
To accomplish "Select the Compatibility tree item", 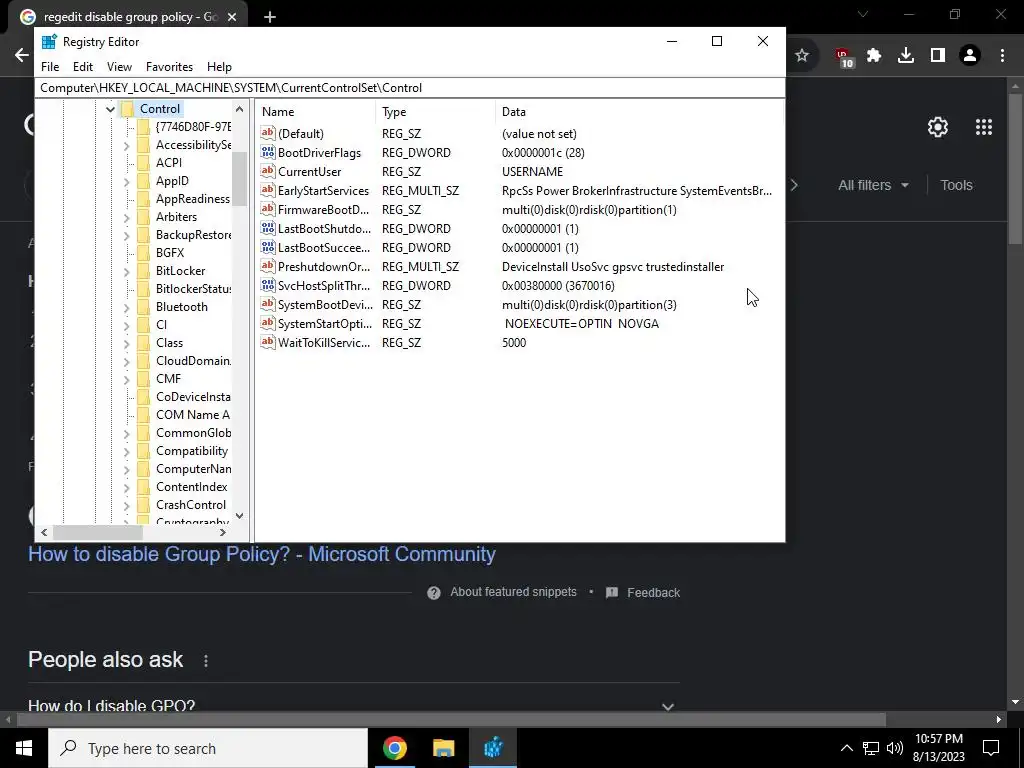I will point(192,451).
